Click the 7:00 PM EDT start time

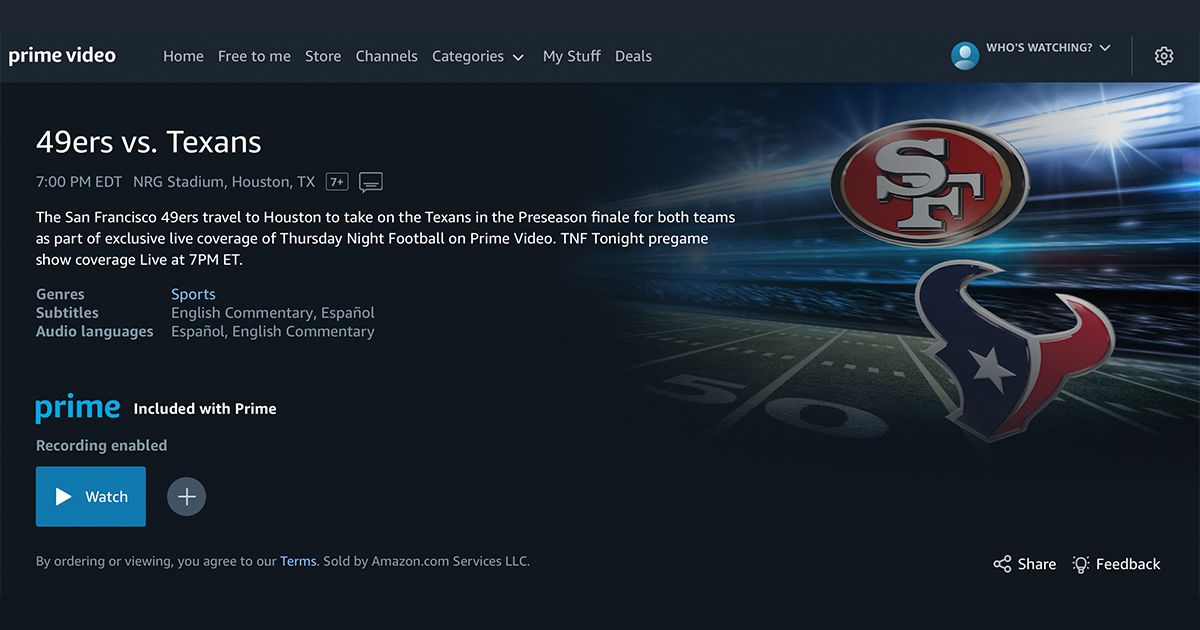[79, 182]
